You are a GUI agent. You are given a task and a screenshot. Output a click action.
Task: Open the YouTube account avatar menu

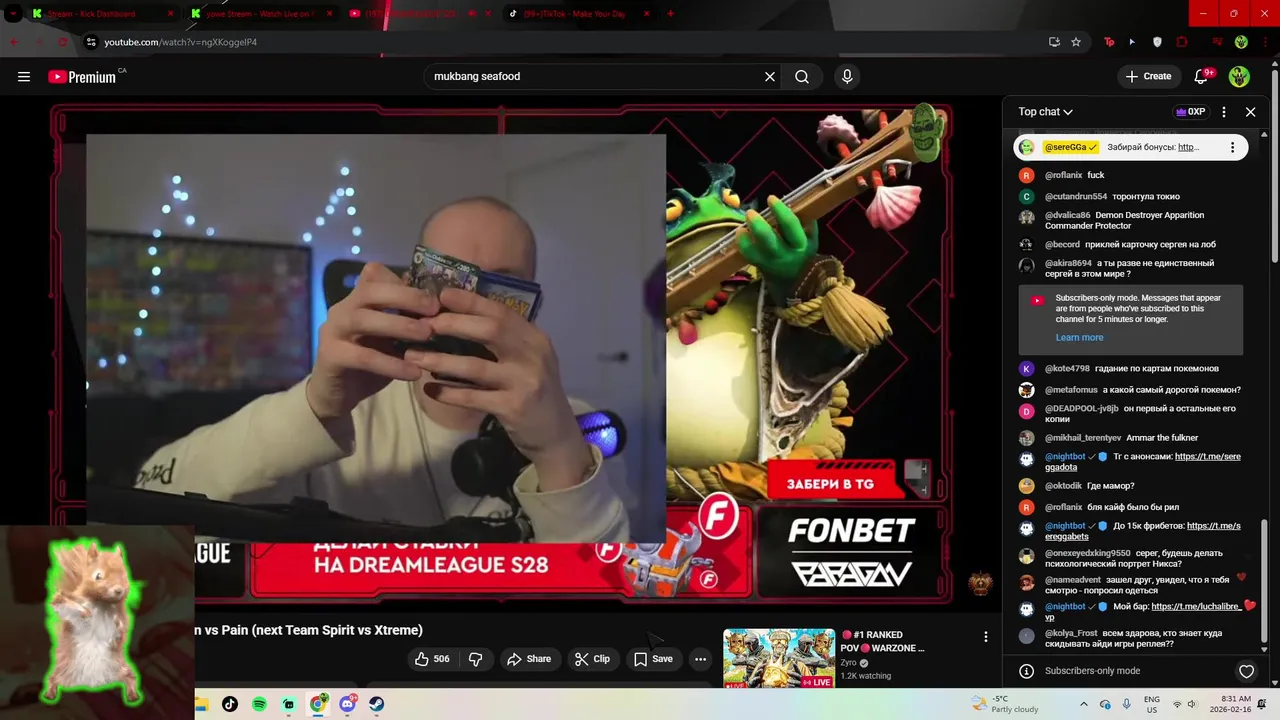[x=1239, y=76]
